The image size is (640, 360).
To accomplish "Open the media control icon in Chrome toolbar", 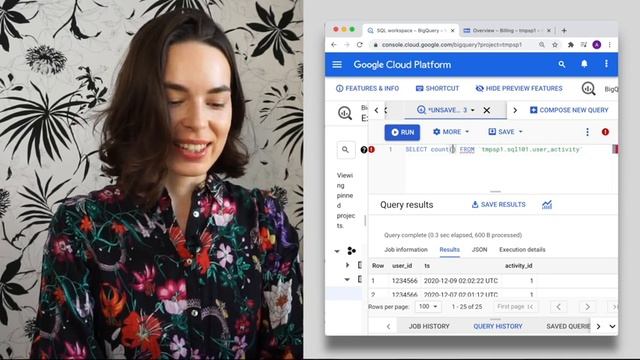I will [584, 44].
